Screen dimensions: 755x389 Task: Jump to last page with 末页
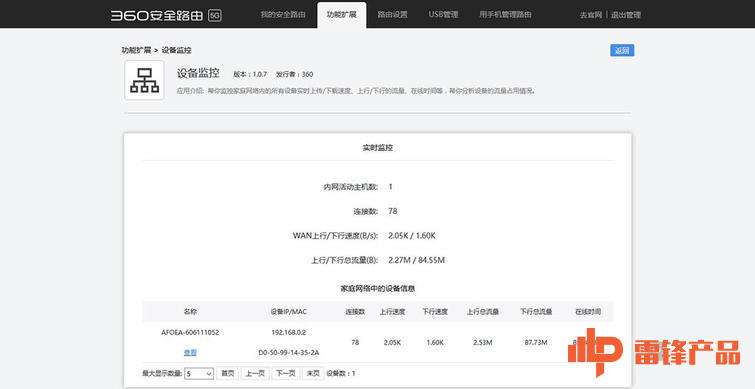[x=313, y=373]
